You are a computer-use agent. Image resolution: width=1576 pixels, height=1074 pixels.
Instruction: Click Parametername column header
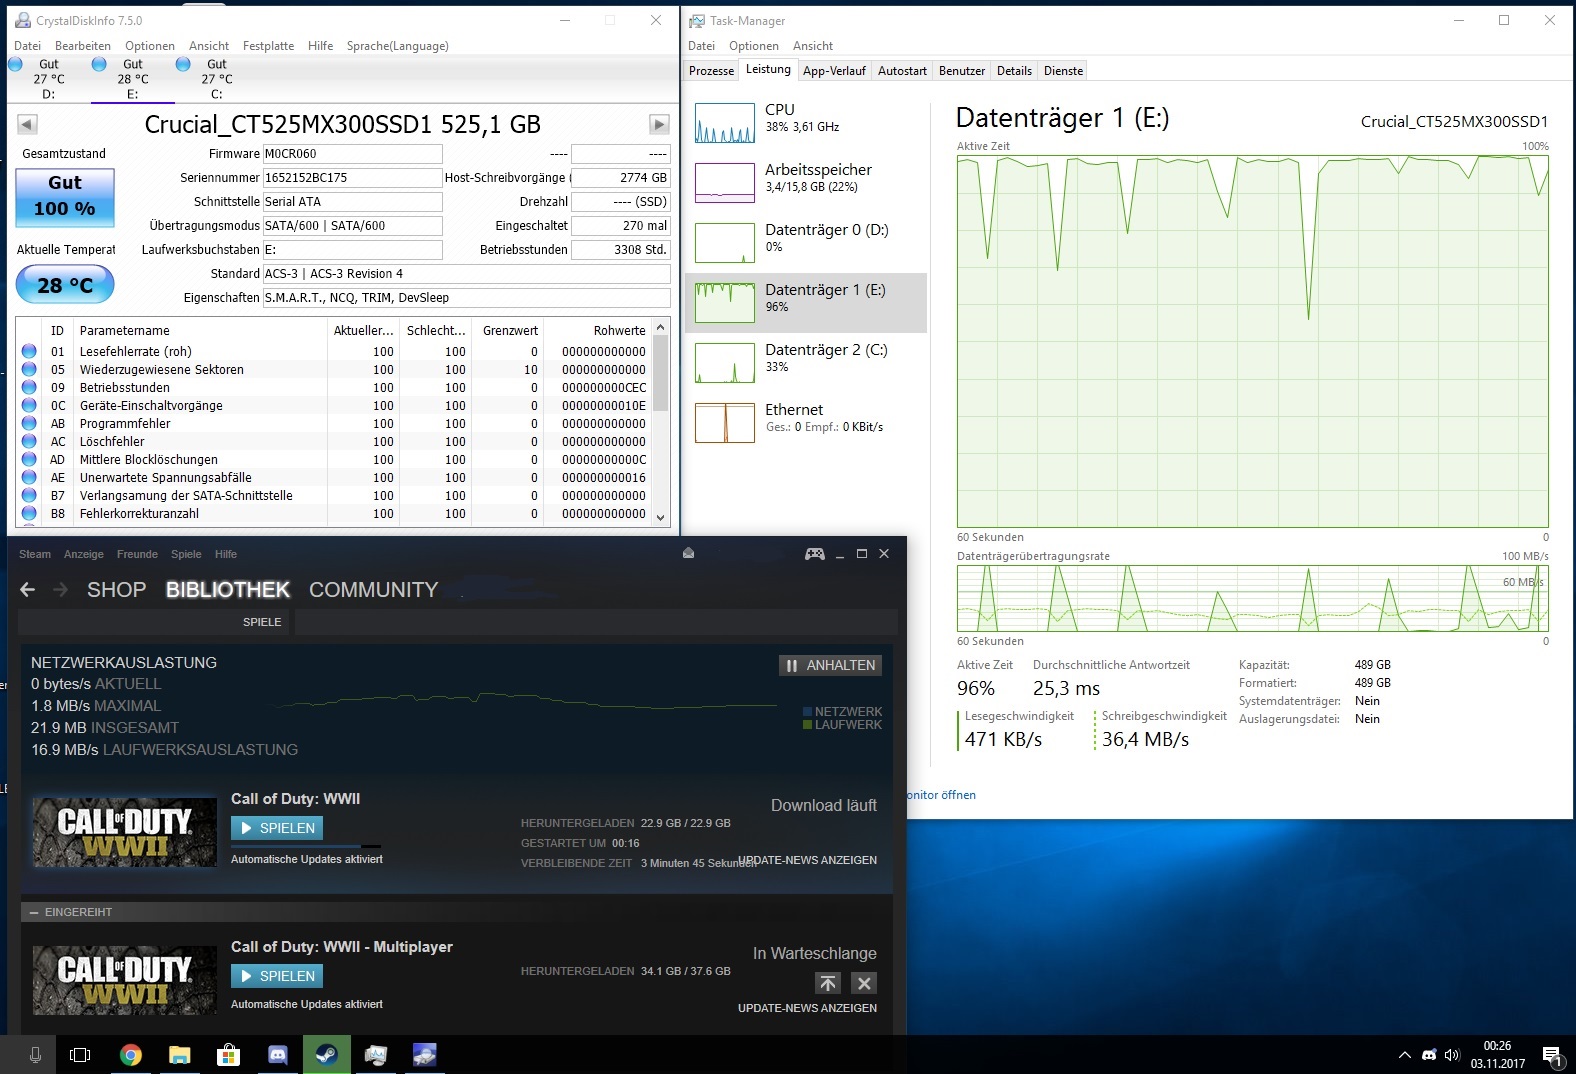coord(201,331)
